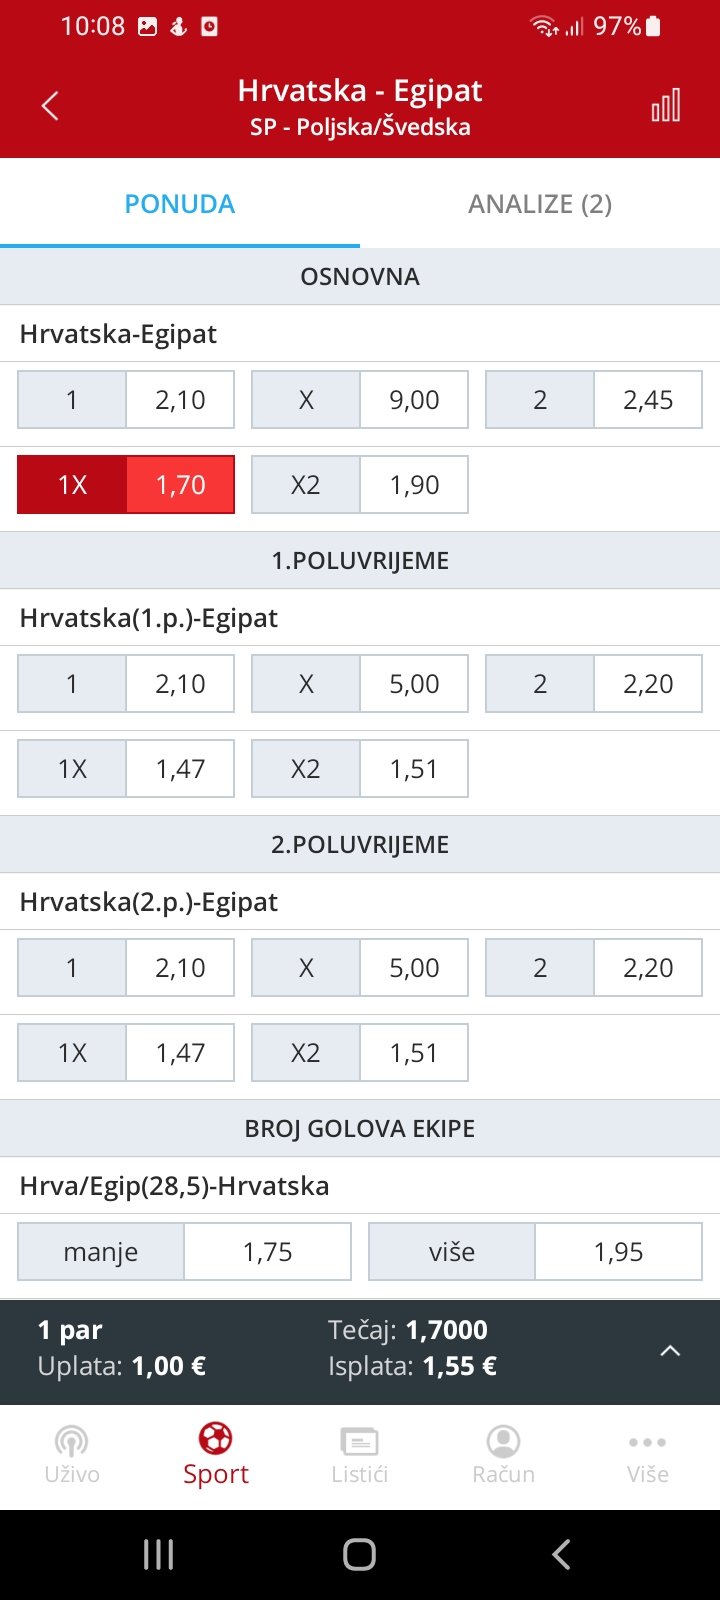The height and width of the screenshot is (1600, 720).
Task: Tap the back arrow in the header
Action: 50,106
